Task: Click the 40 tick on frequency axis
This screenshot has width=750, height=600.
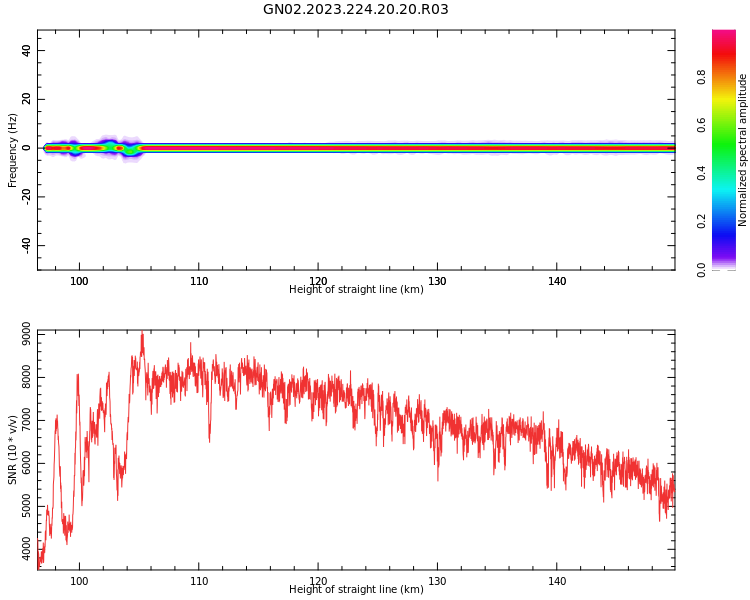Action: (x=26, y=50)
